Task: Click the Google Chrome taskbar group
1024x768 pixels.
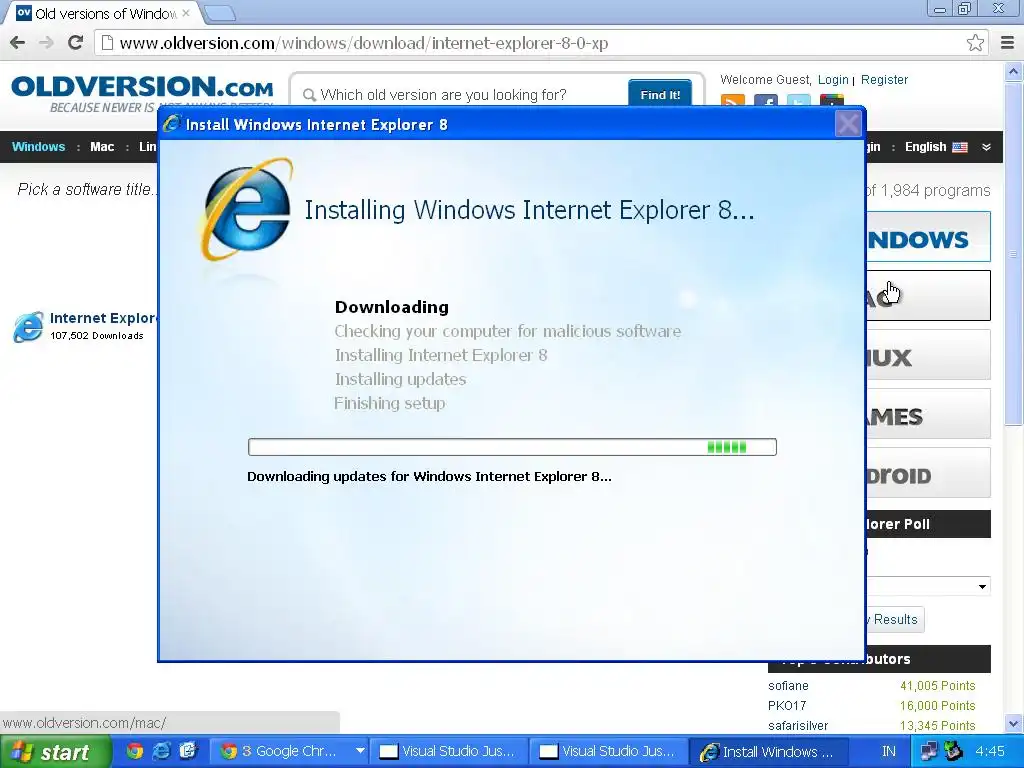Action: click(291, 752)
